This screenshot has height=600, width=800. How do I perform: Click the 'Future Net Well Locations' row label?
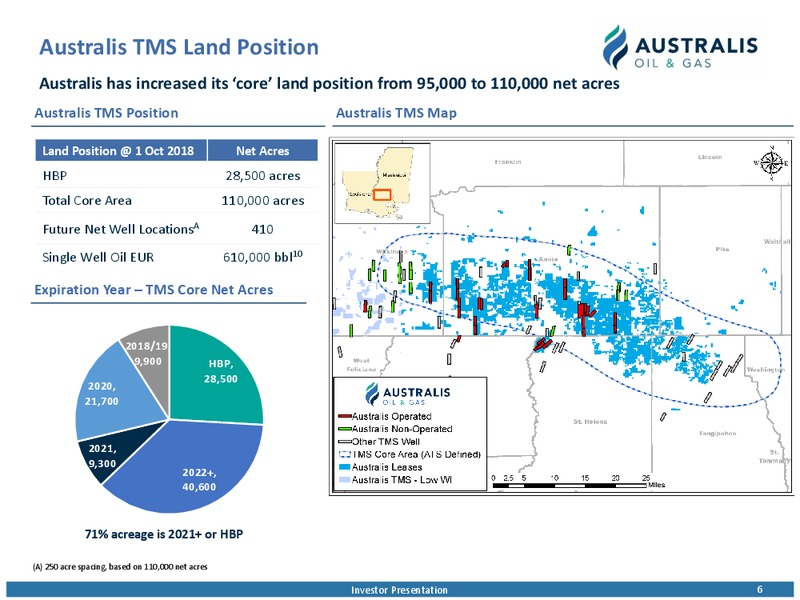(121, 229)
